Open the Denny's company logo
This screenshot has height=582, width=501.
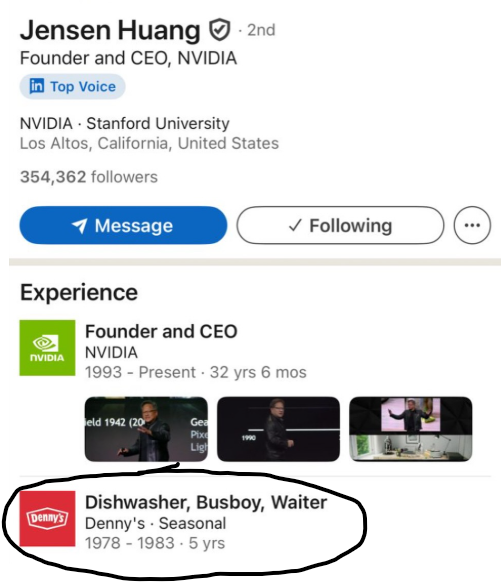(x=48, y=519)
